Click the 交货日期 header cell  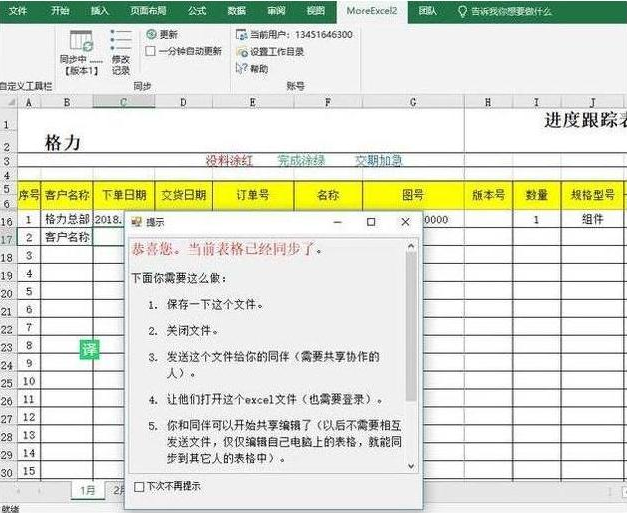(x=184, y=195)
